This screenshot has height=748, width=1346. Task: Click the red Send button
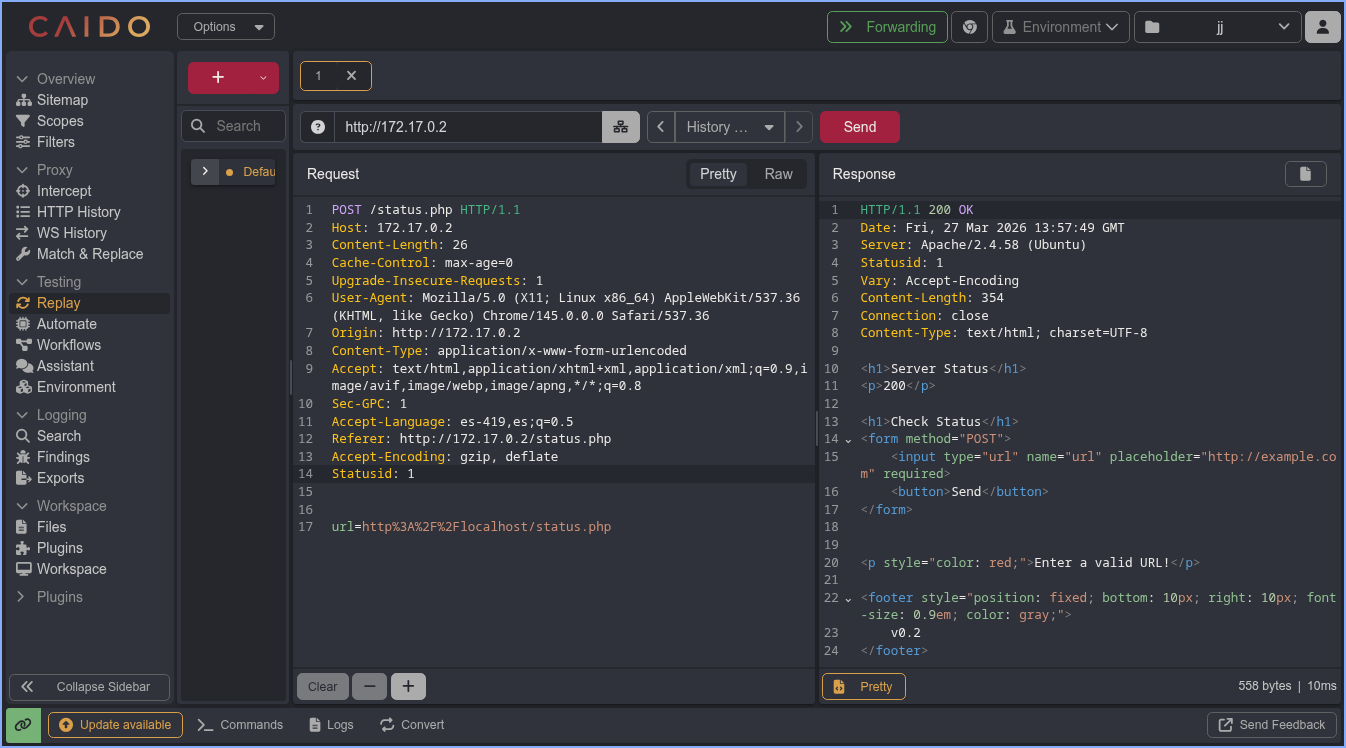[859, 127]
